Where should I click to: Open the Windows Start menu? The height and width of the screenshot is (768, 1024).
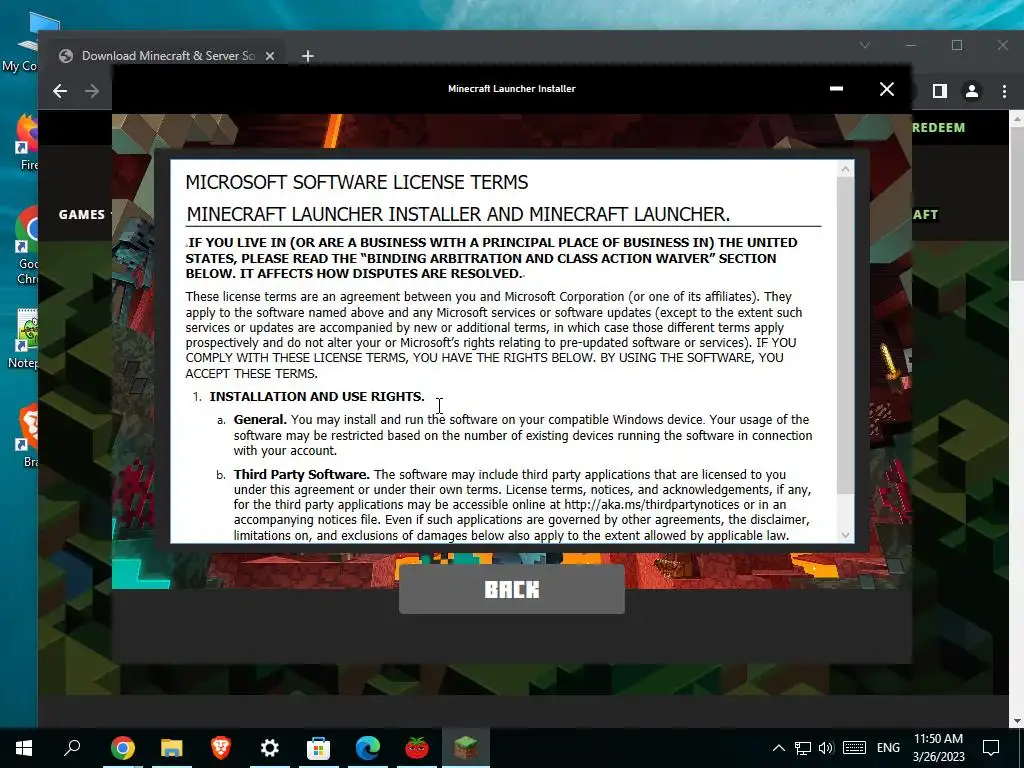coord(24,748)
